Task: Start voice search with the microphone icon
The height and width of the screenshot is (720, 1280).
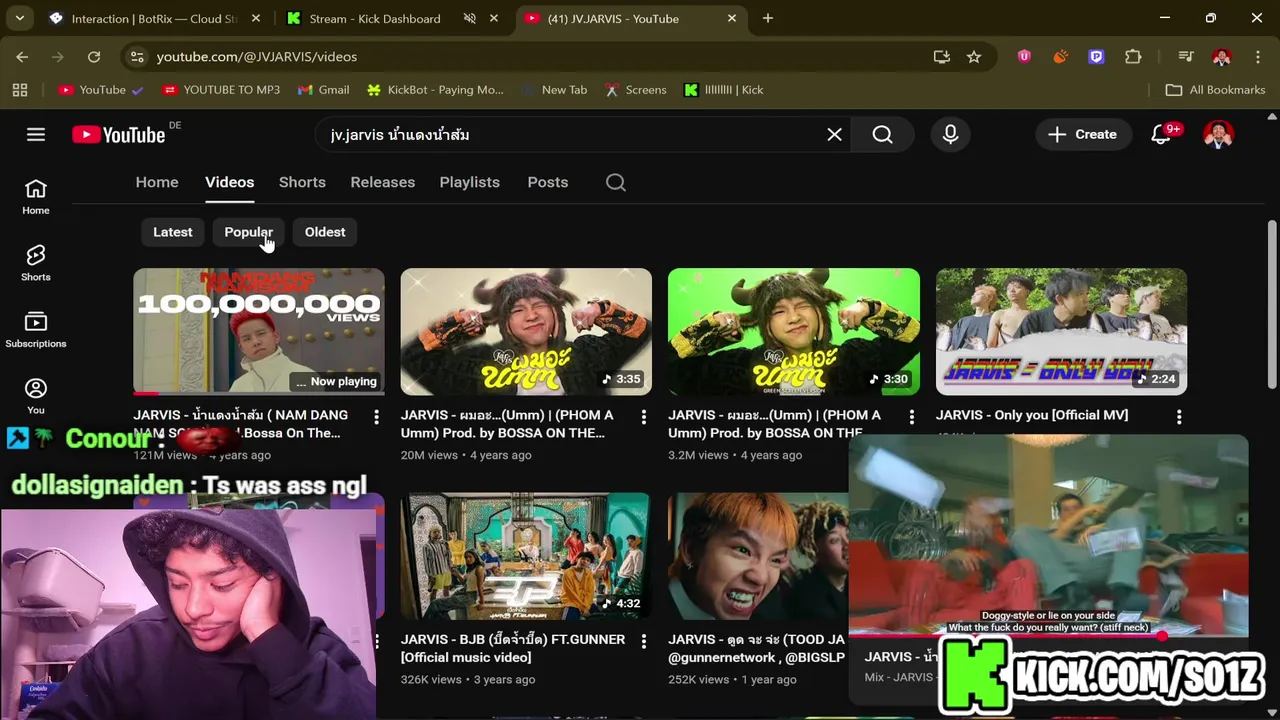Action: (950, 134)
